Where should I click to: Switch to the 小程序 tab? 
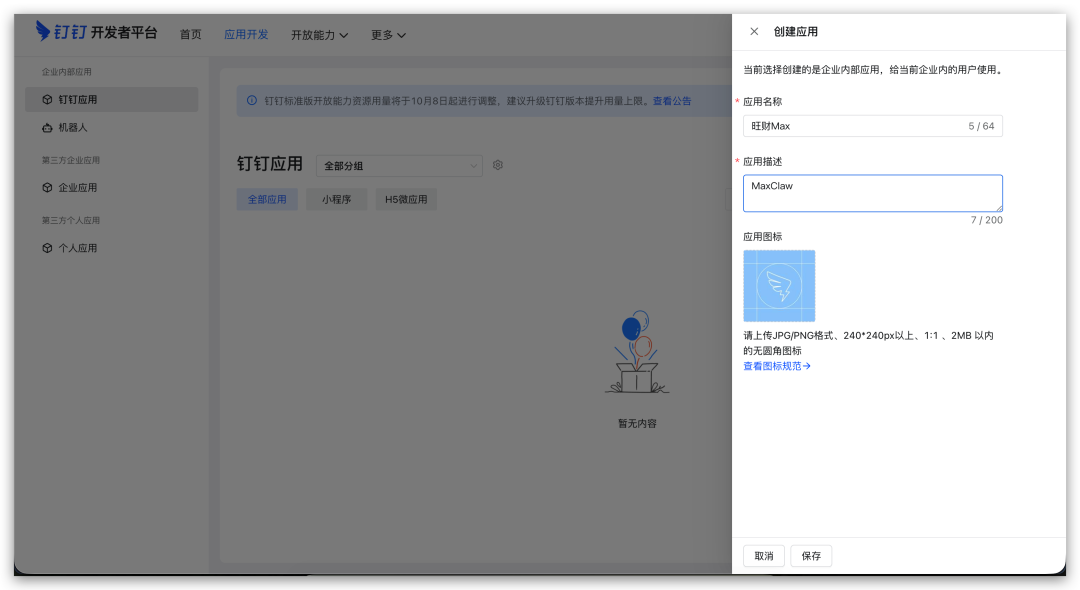coord(336,200)
